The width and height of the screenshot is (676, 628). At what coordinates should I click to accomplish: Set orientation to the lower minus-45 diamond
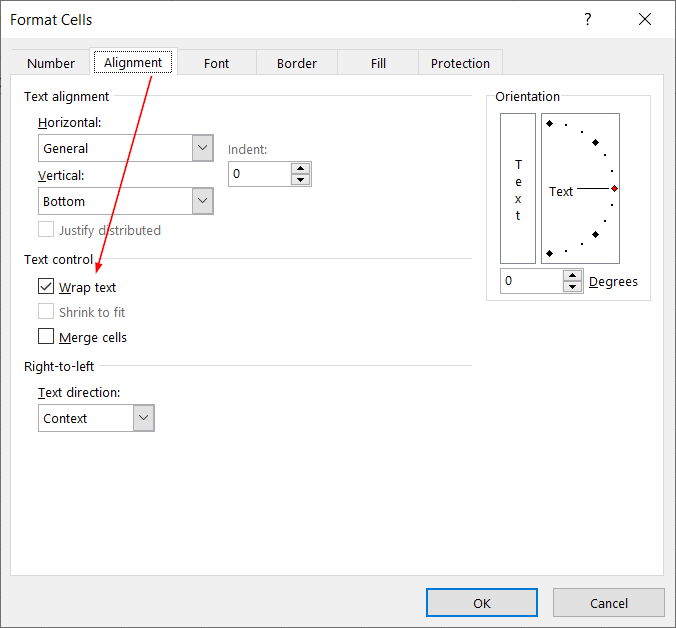click(595, 234)
